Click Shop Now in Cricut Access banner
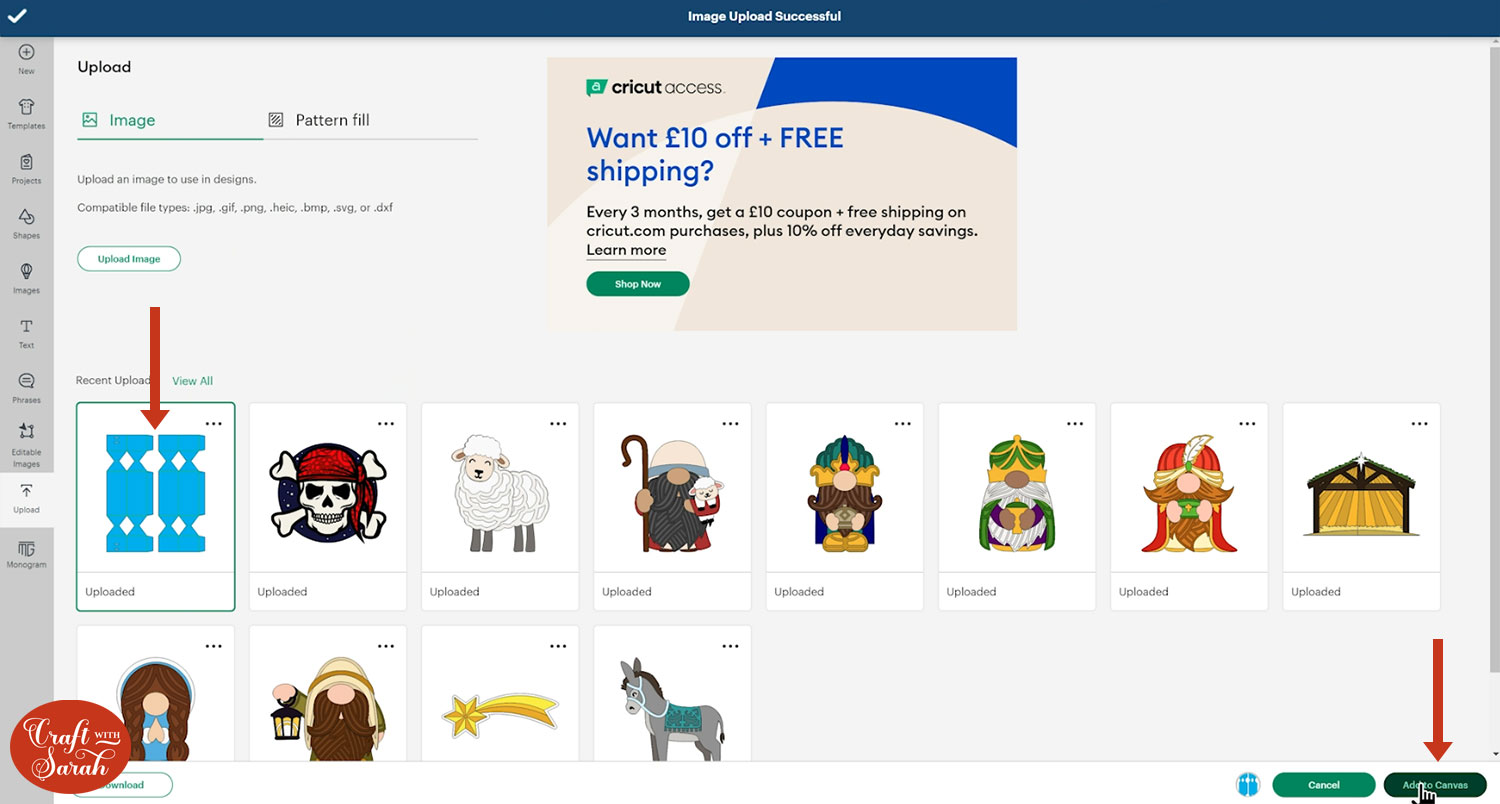The image size is (1500, 804). [638, 284]
